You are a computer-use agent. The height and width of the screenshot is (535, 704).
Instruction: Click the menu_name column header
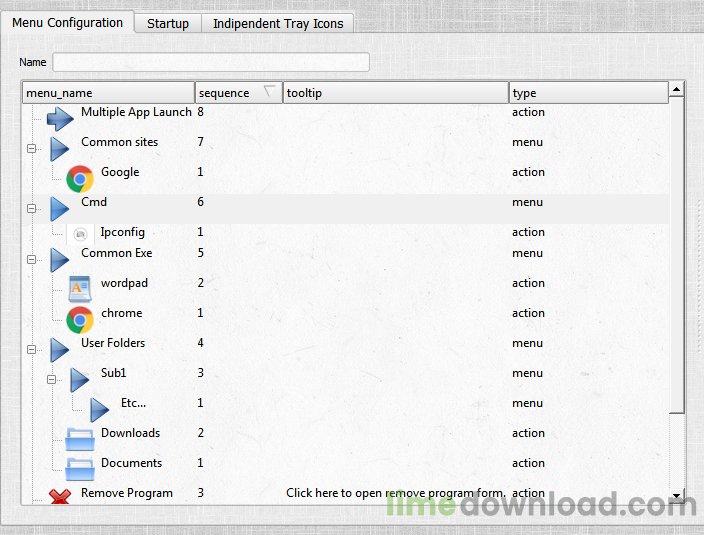pos(108,93)
